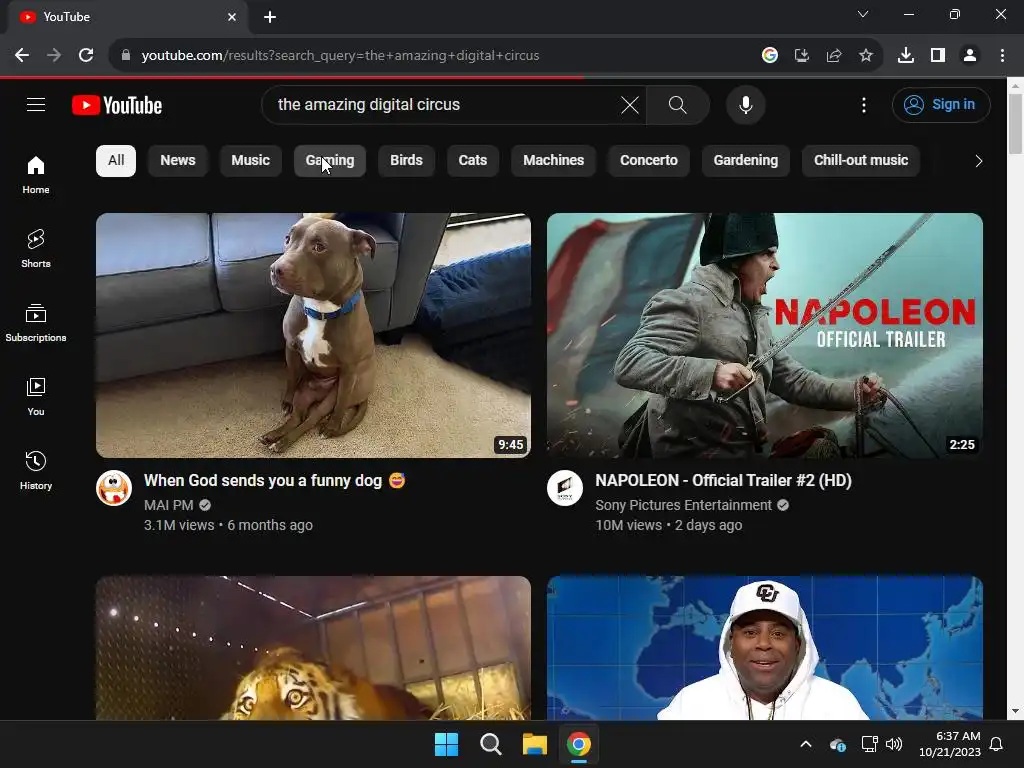The image size is (1024, 768).
Task: Focus the browser address bar URL
Action: click(x=340, y=56)
